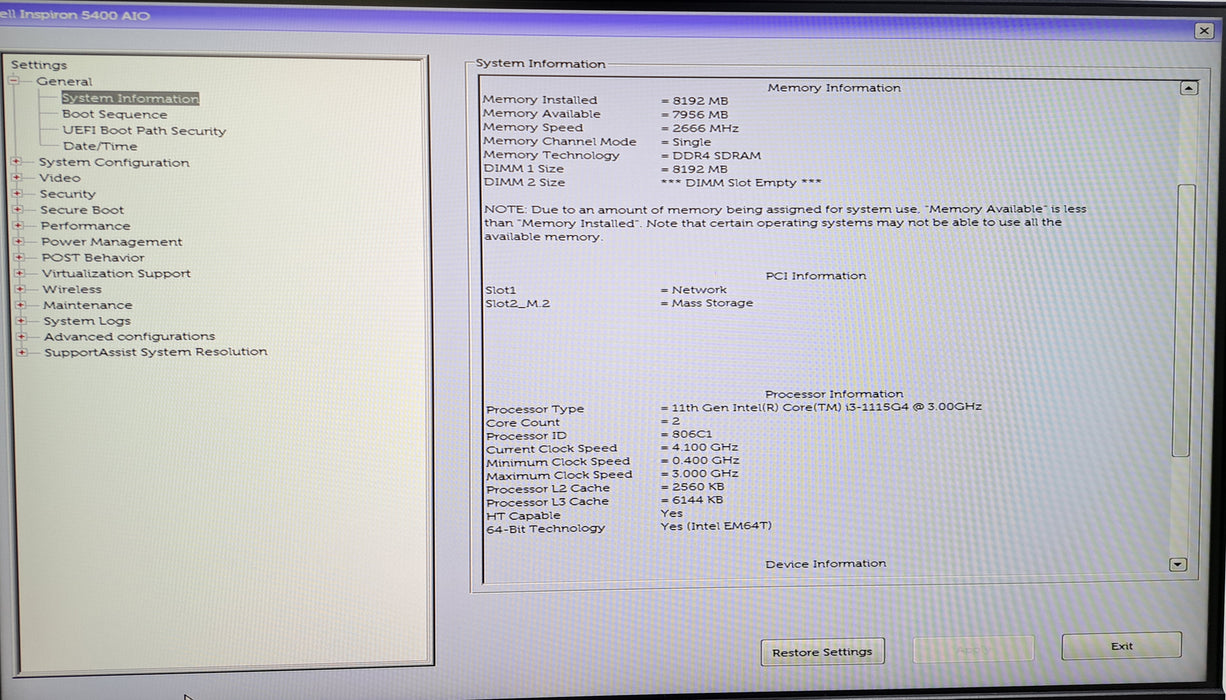Expand the Power Management node
This screenshot has width=1226, height=700.
(19, 242)
